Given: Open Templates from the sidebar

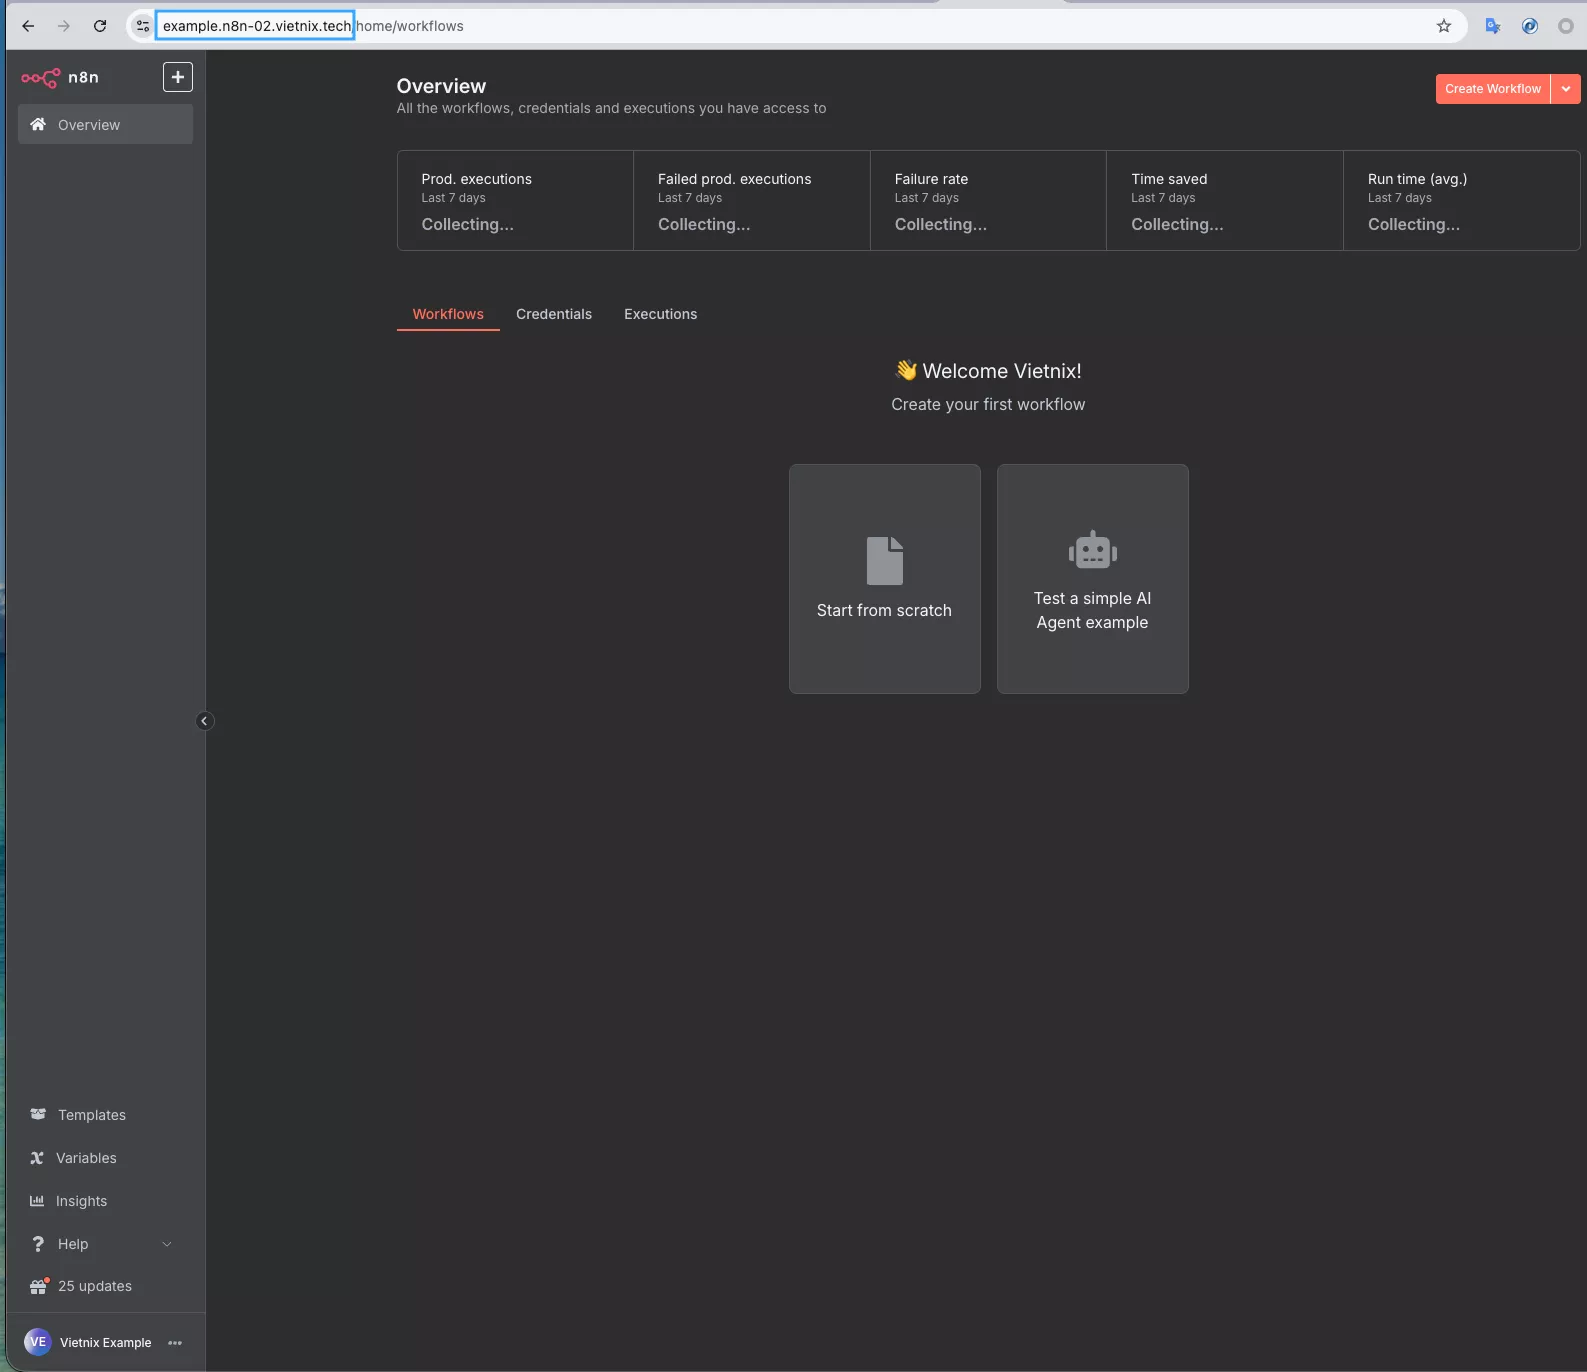Looking at the screenshot, I should 91,1115.
